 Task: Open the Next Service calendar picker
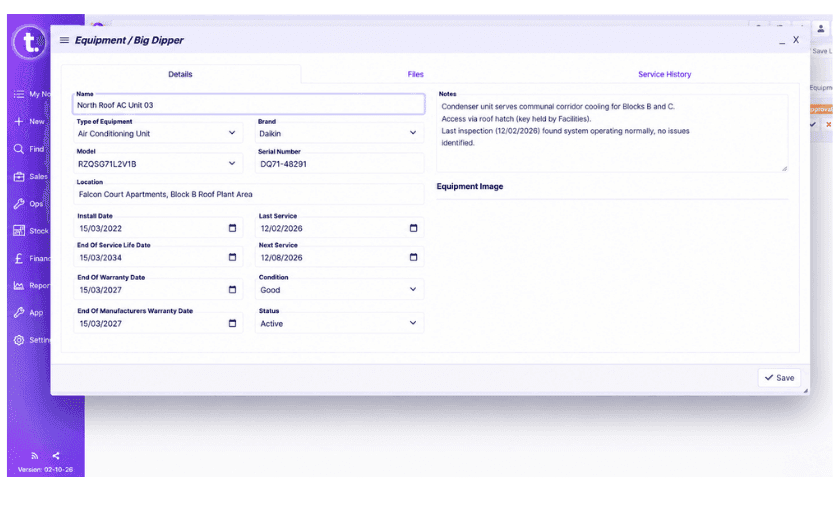click(414, 257)
